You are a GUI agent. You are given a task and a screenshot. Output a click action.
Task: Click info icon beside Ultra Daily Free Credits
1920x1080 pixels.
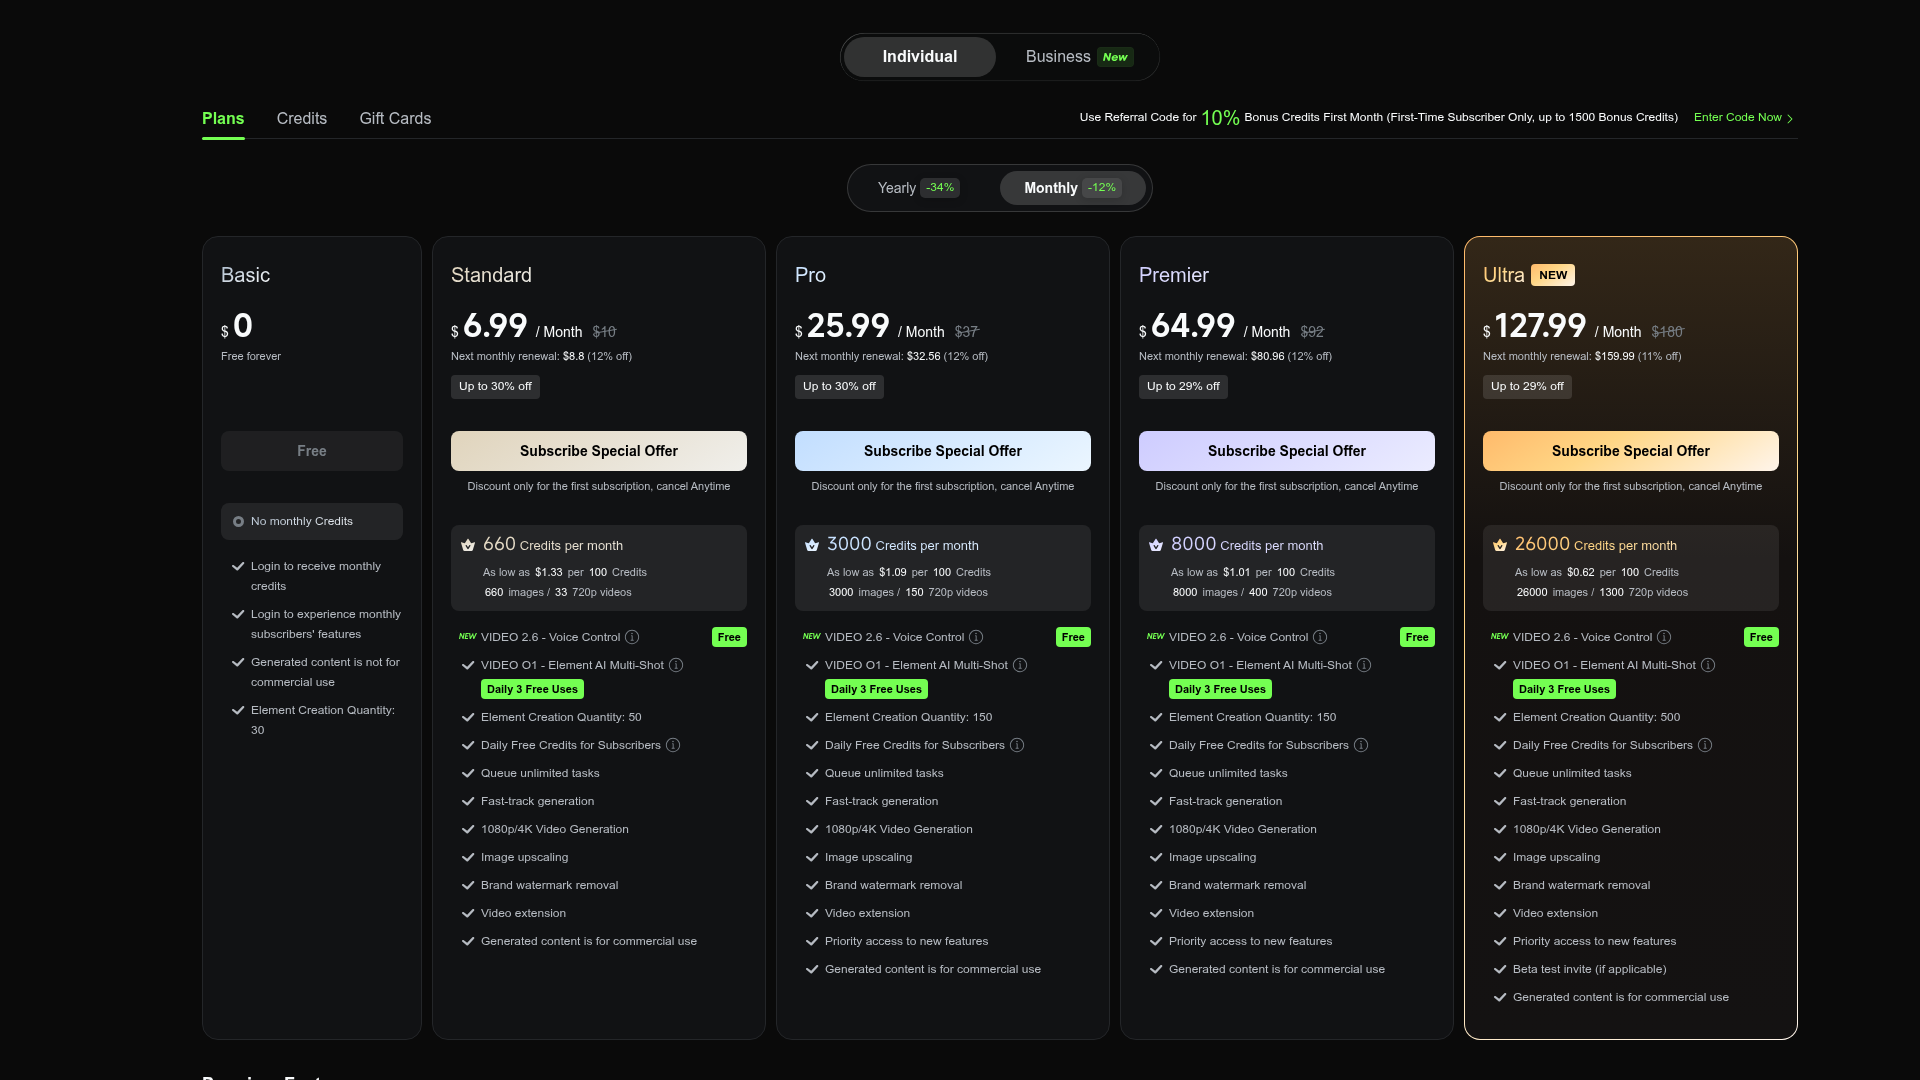pyautogui.click(x=1705, y=745)
